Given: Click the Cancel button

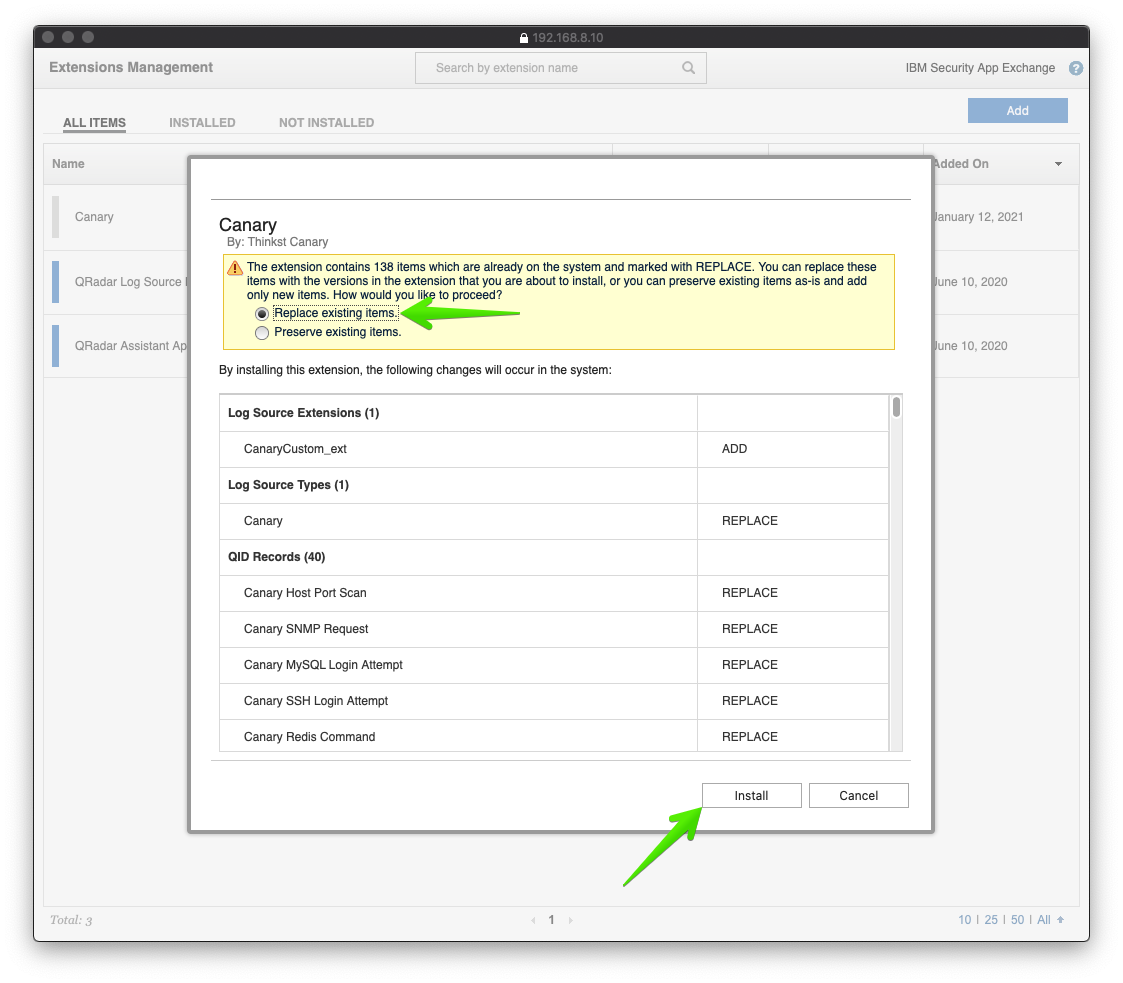Looking at the screenshot, I should click(859, 795).
